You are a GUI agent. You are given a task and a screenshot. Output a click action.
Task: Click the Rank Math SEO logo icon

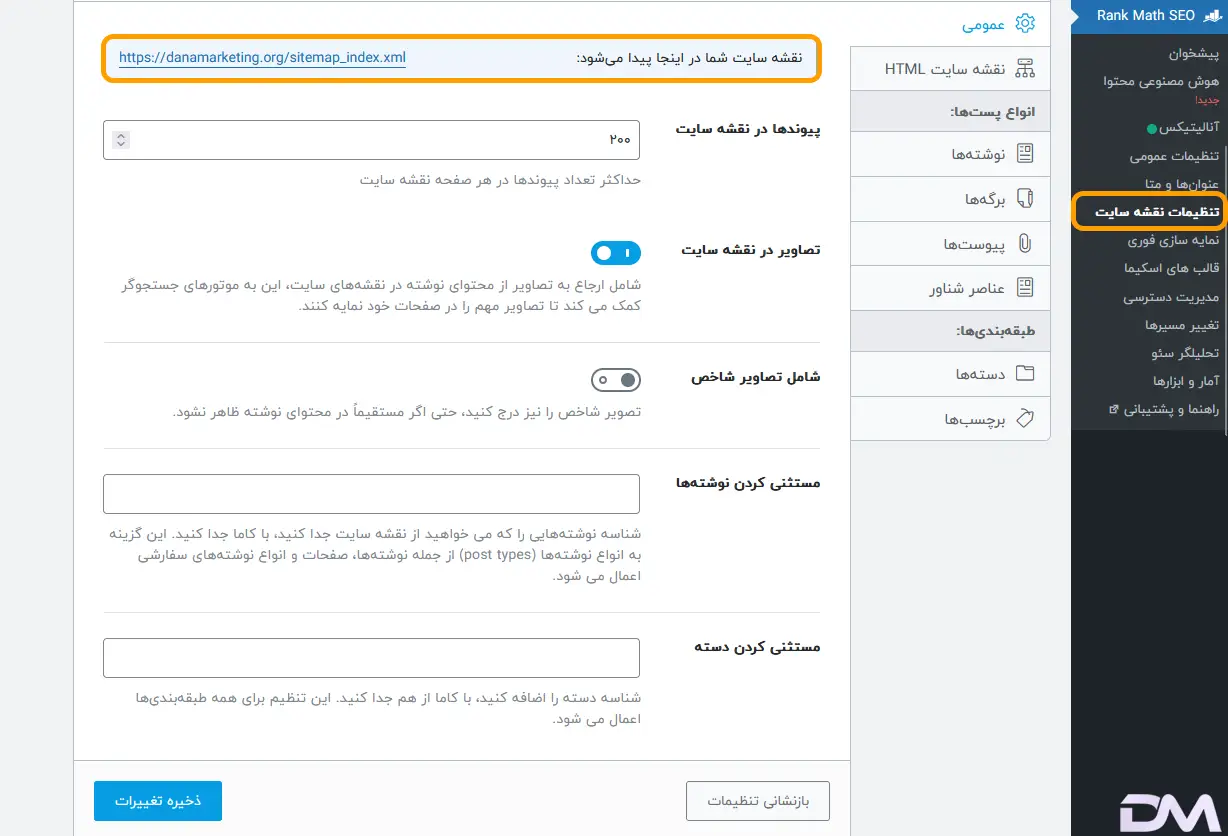(1212, 15)
